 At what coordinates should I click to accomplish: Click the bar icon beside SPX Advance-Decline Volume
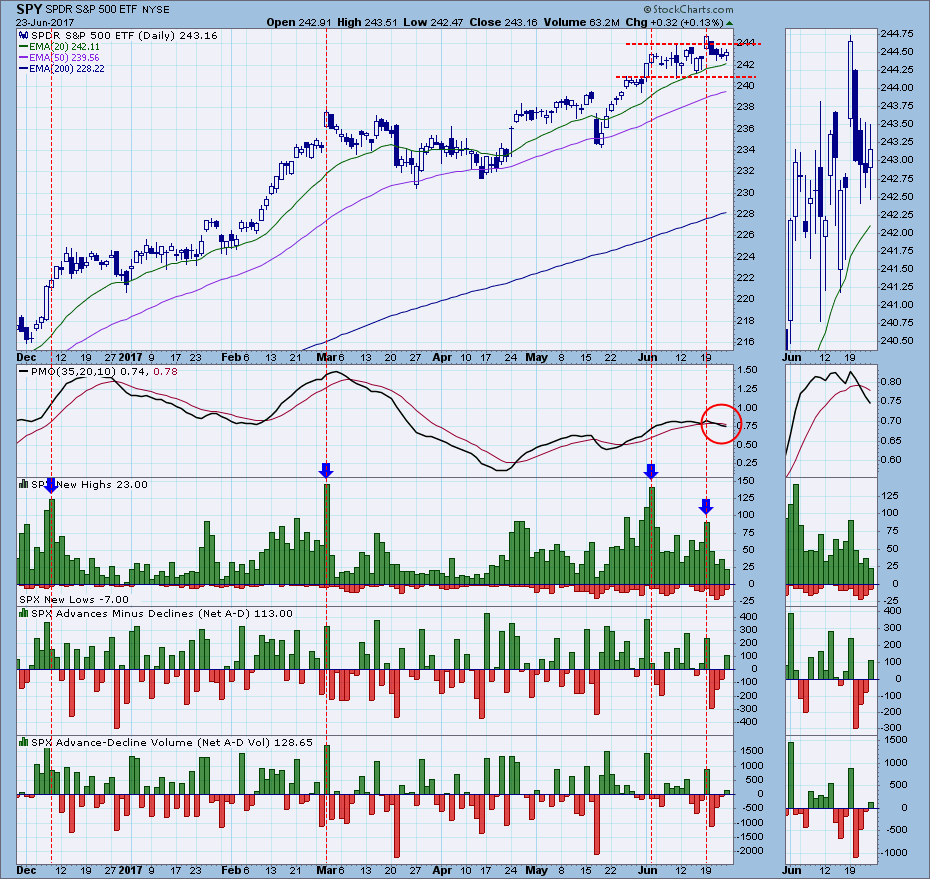pos(24,741)
